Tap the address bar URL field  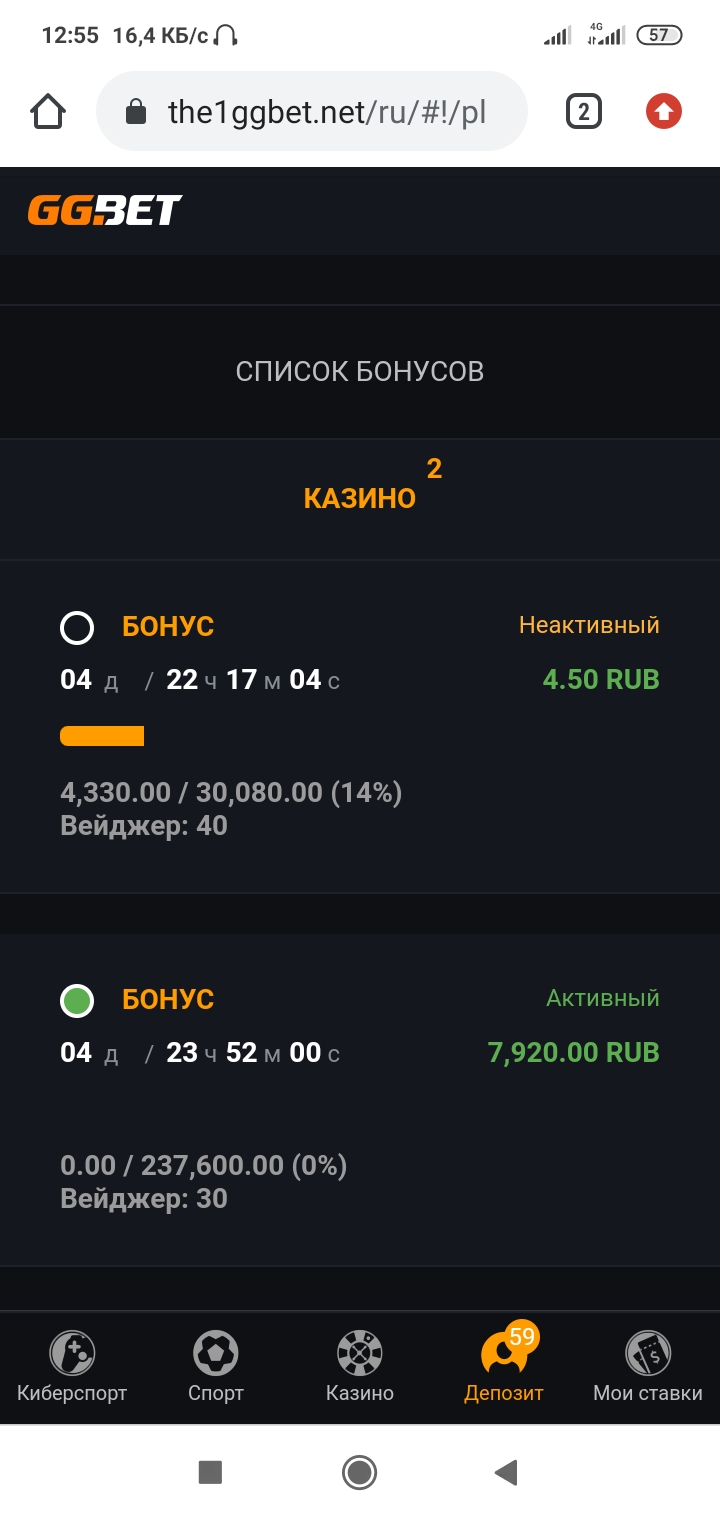[326, 111]
